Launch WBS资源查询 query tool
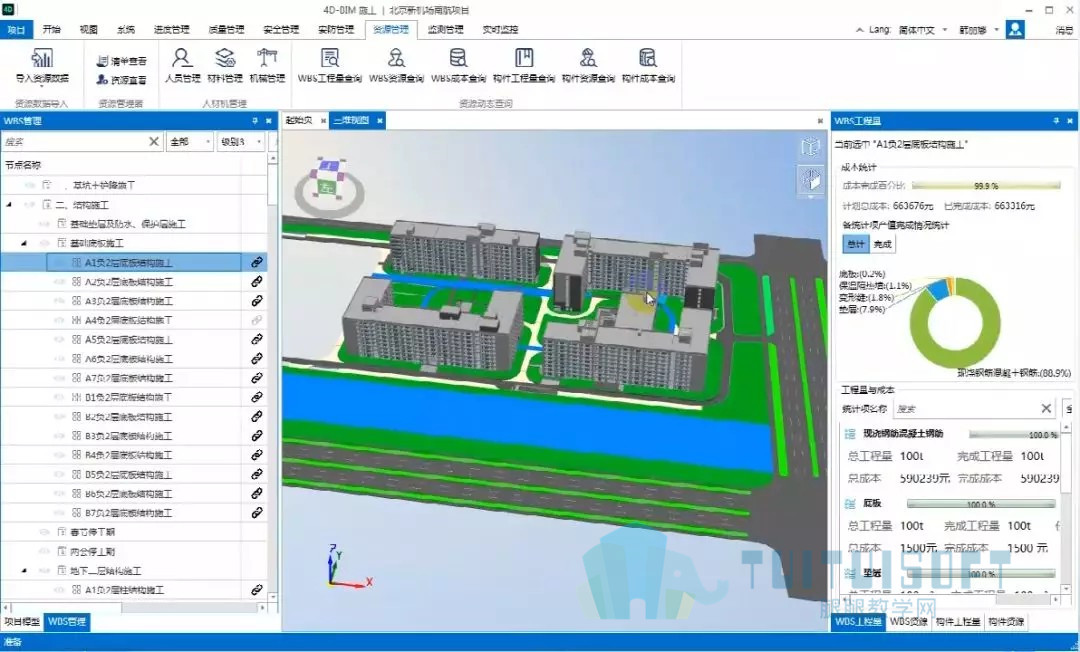This screenshot has height=652, width=1080. coord(396,66)
